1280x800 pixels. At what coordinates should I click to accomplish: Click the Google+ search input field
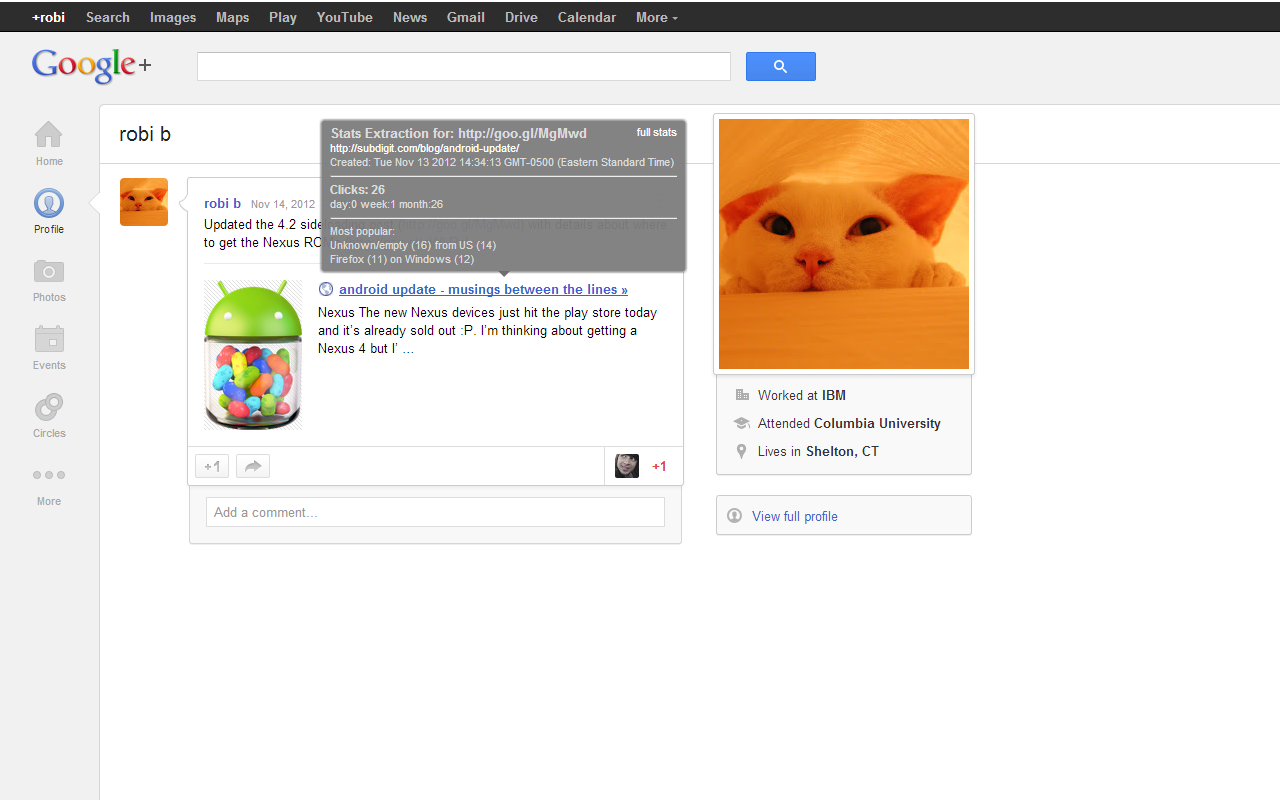[464, 67]
